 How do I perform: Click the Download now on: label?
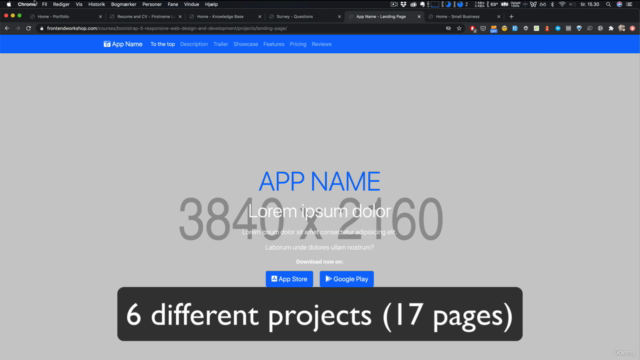(x=320, y=262)
